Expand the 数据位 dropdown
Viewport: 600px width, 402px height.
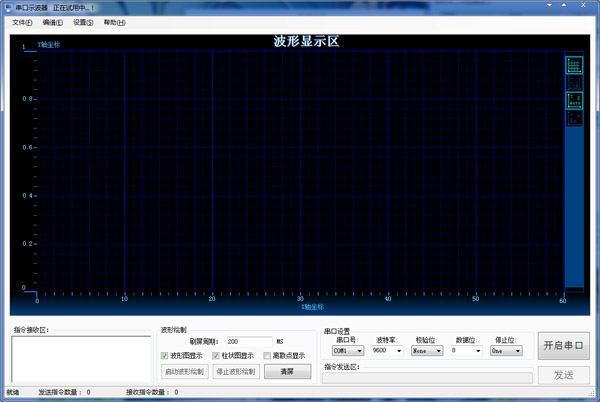[x=466, y=351]
